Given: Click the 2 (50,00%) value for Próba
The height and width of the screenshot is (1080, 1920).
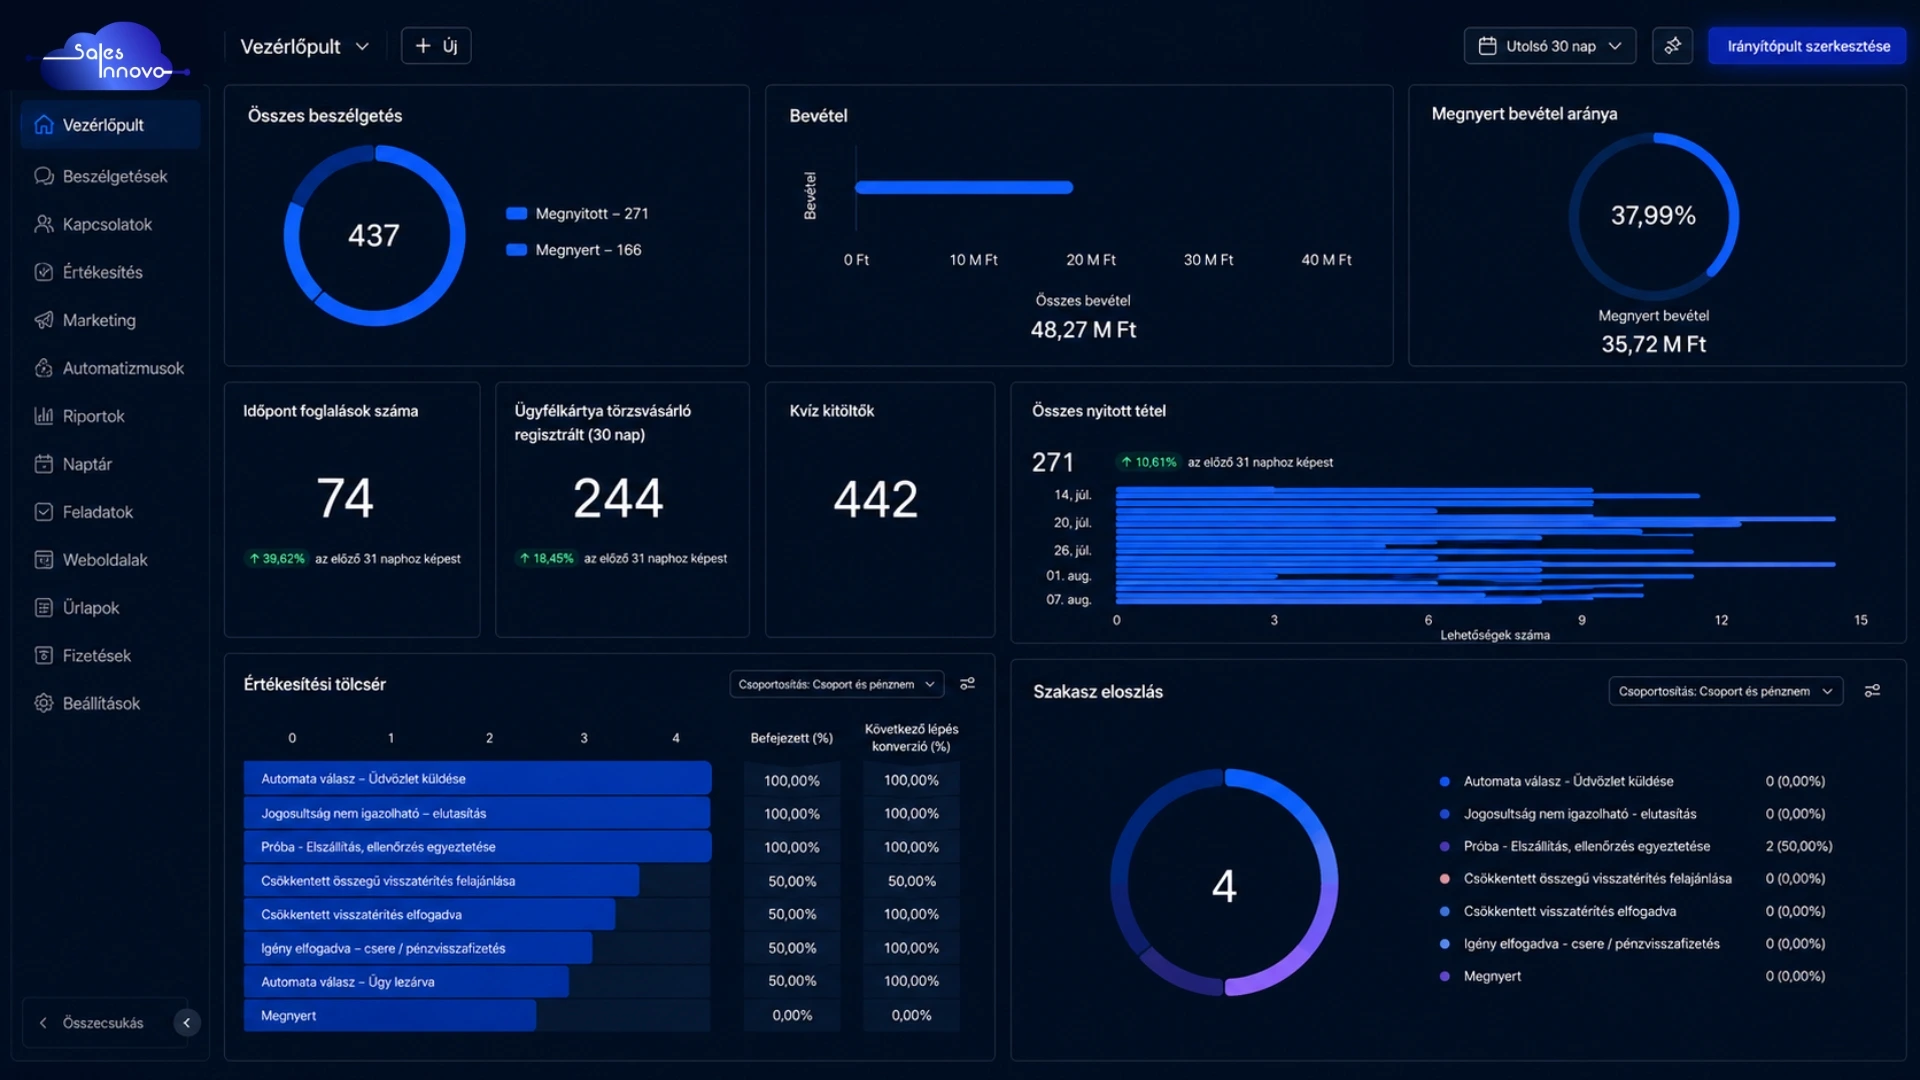Looking at the screenshot, I should (1798, 846).
